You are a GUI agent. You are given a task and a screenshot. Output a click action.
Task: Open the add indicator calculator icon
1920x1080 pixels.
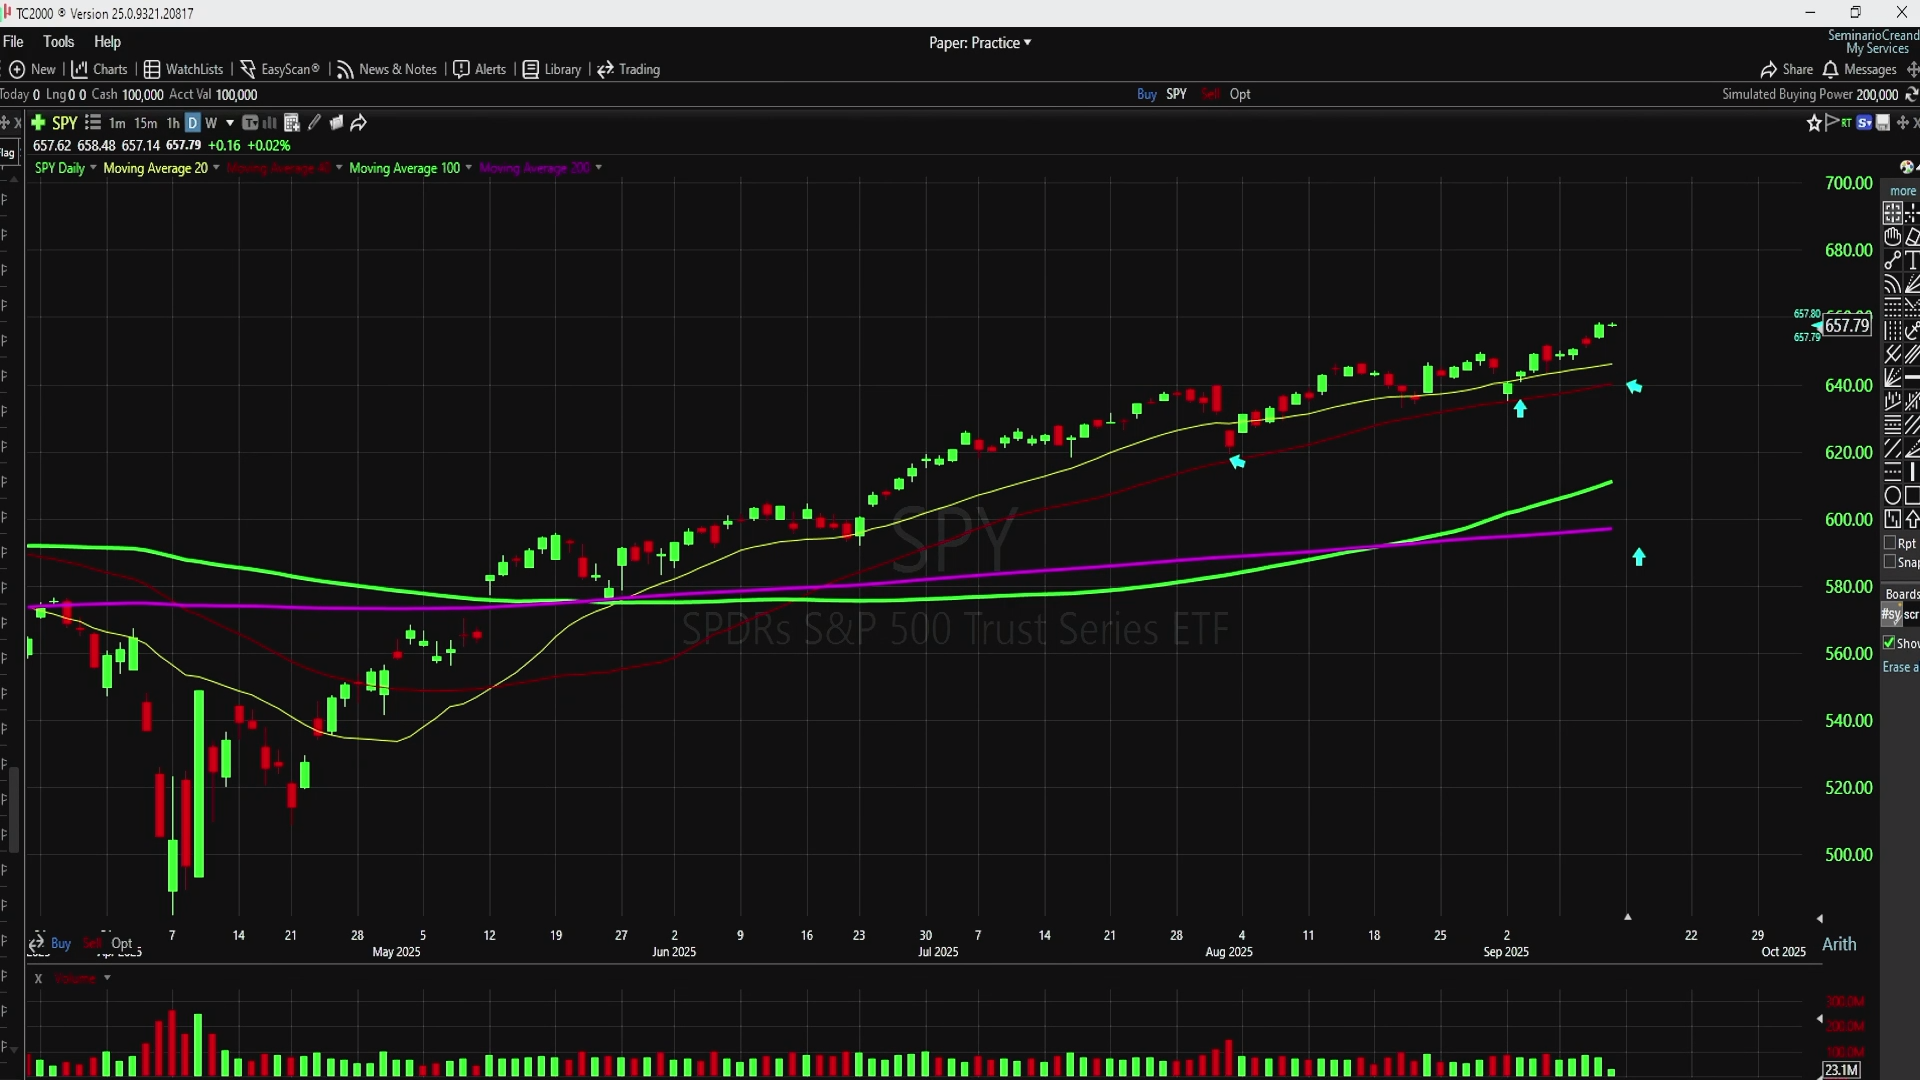point(292,122)
